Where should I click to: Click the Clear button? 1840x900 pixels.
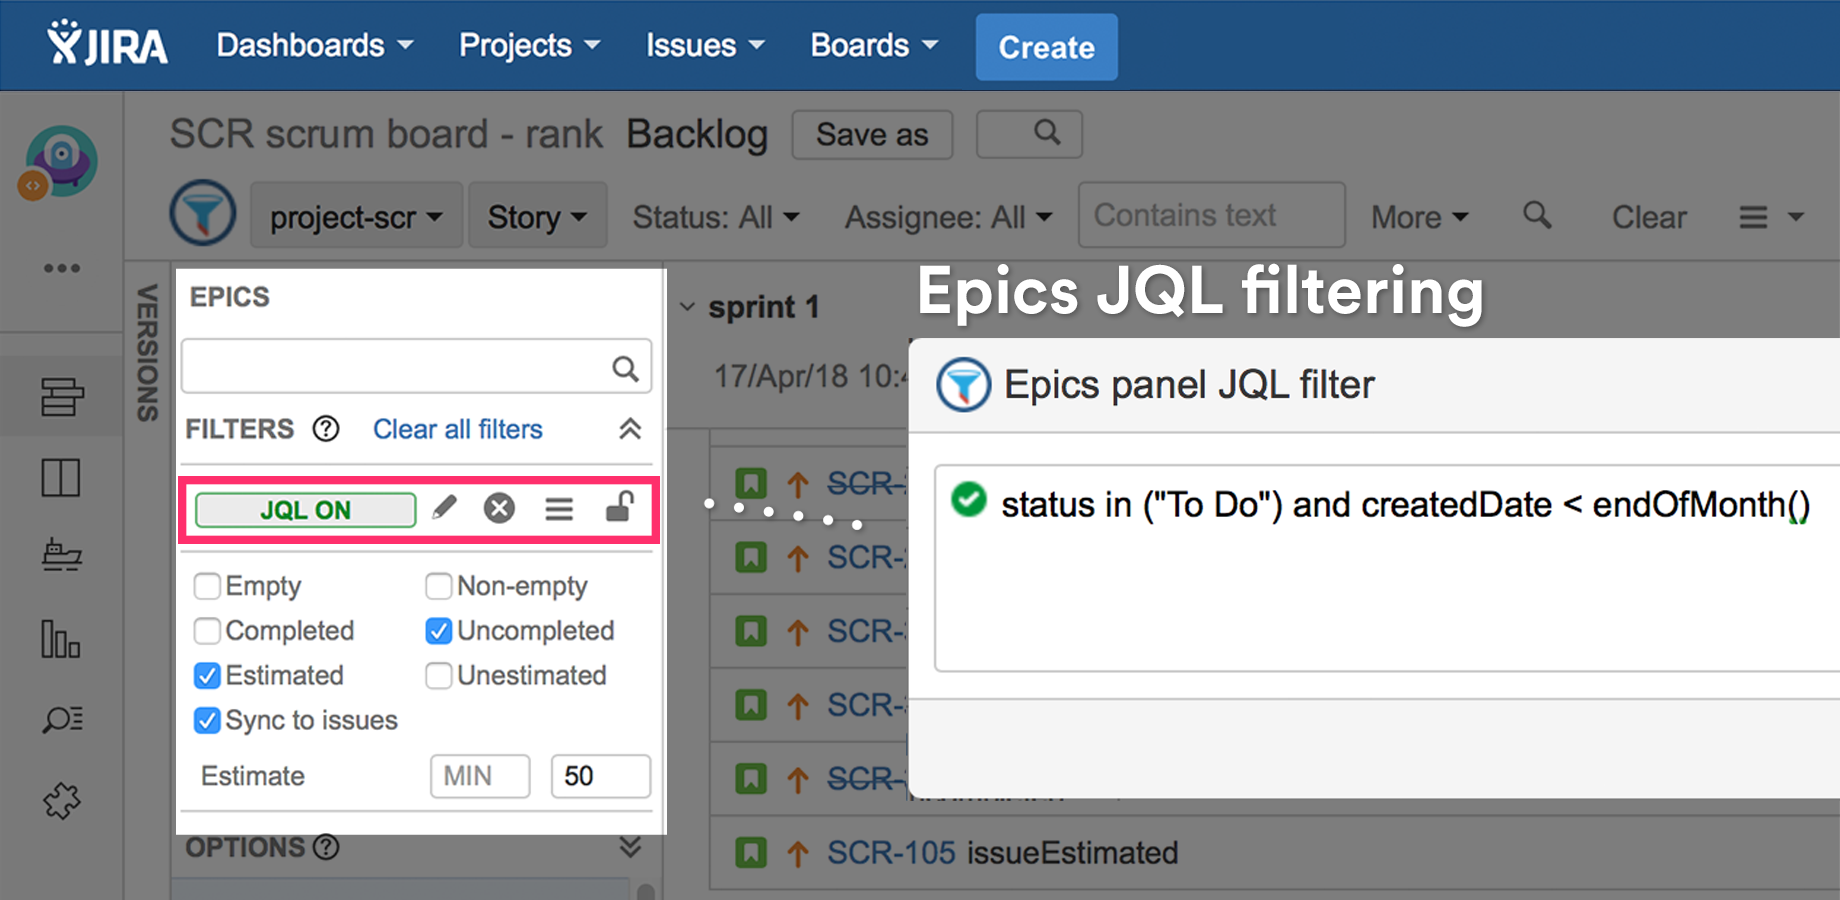point(1649,217)
